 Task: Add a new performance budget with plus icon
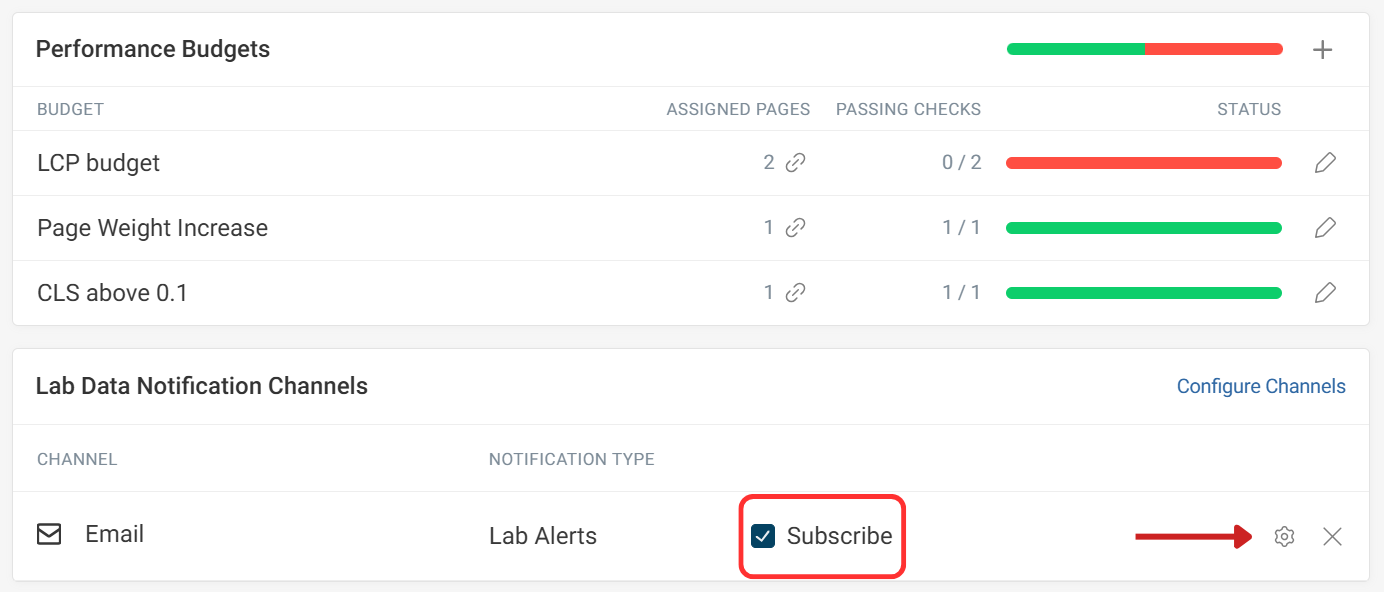1322,50
